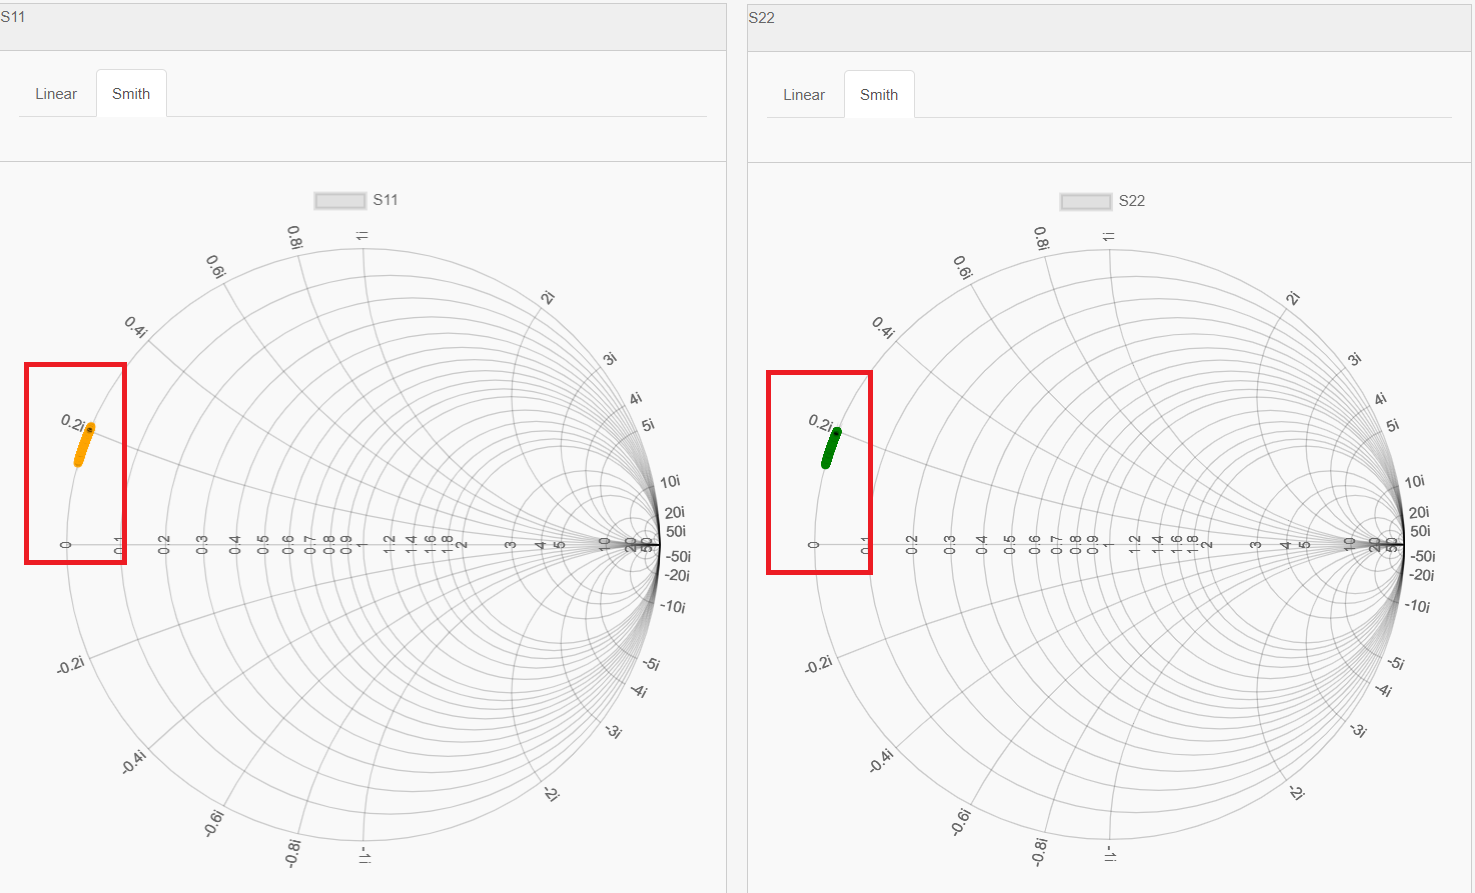1475x893 pixels.
Task: Click the 20i label on S22 chart
Action: coord(1419,512)
